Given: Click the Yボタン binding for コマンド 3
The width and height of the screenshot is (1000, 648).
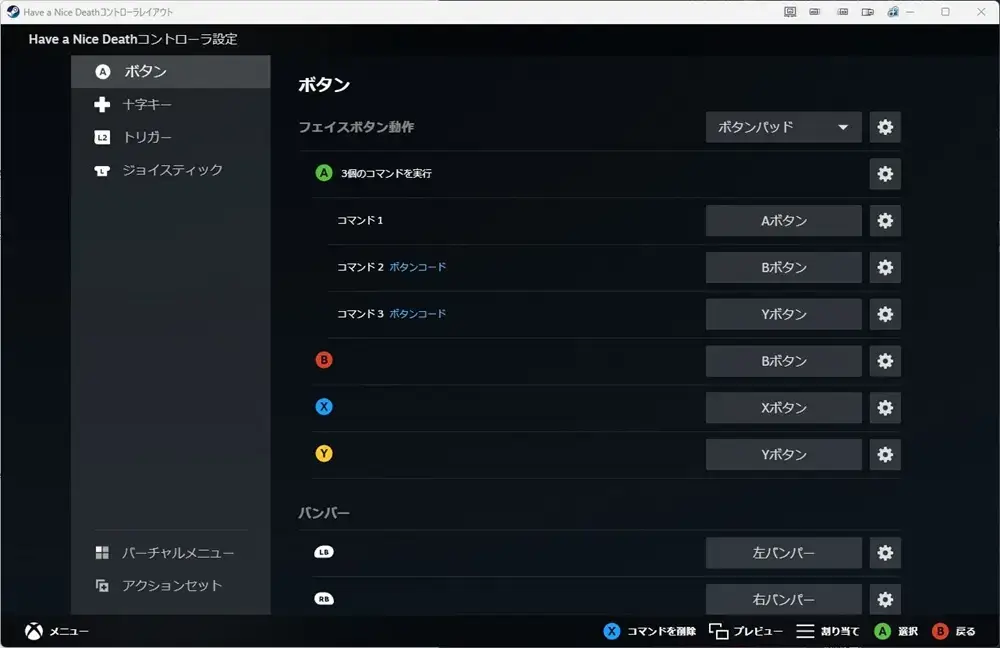Looking at the screenshot, I should [783, 314].
